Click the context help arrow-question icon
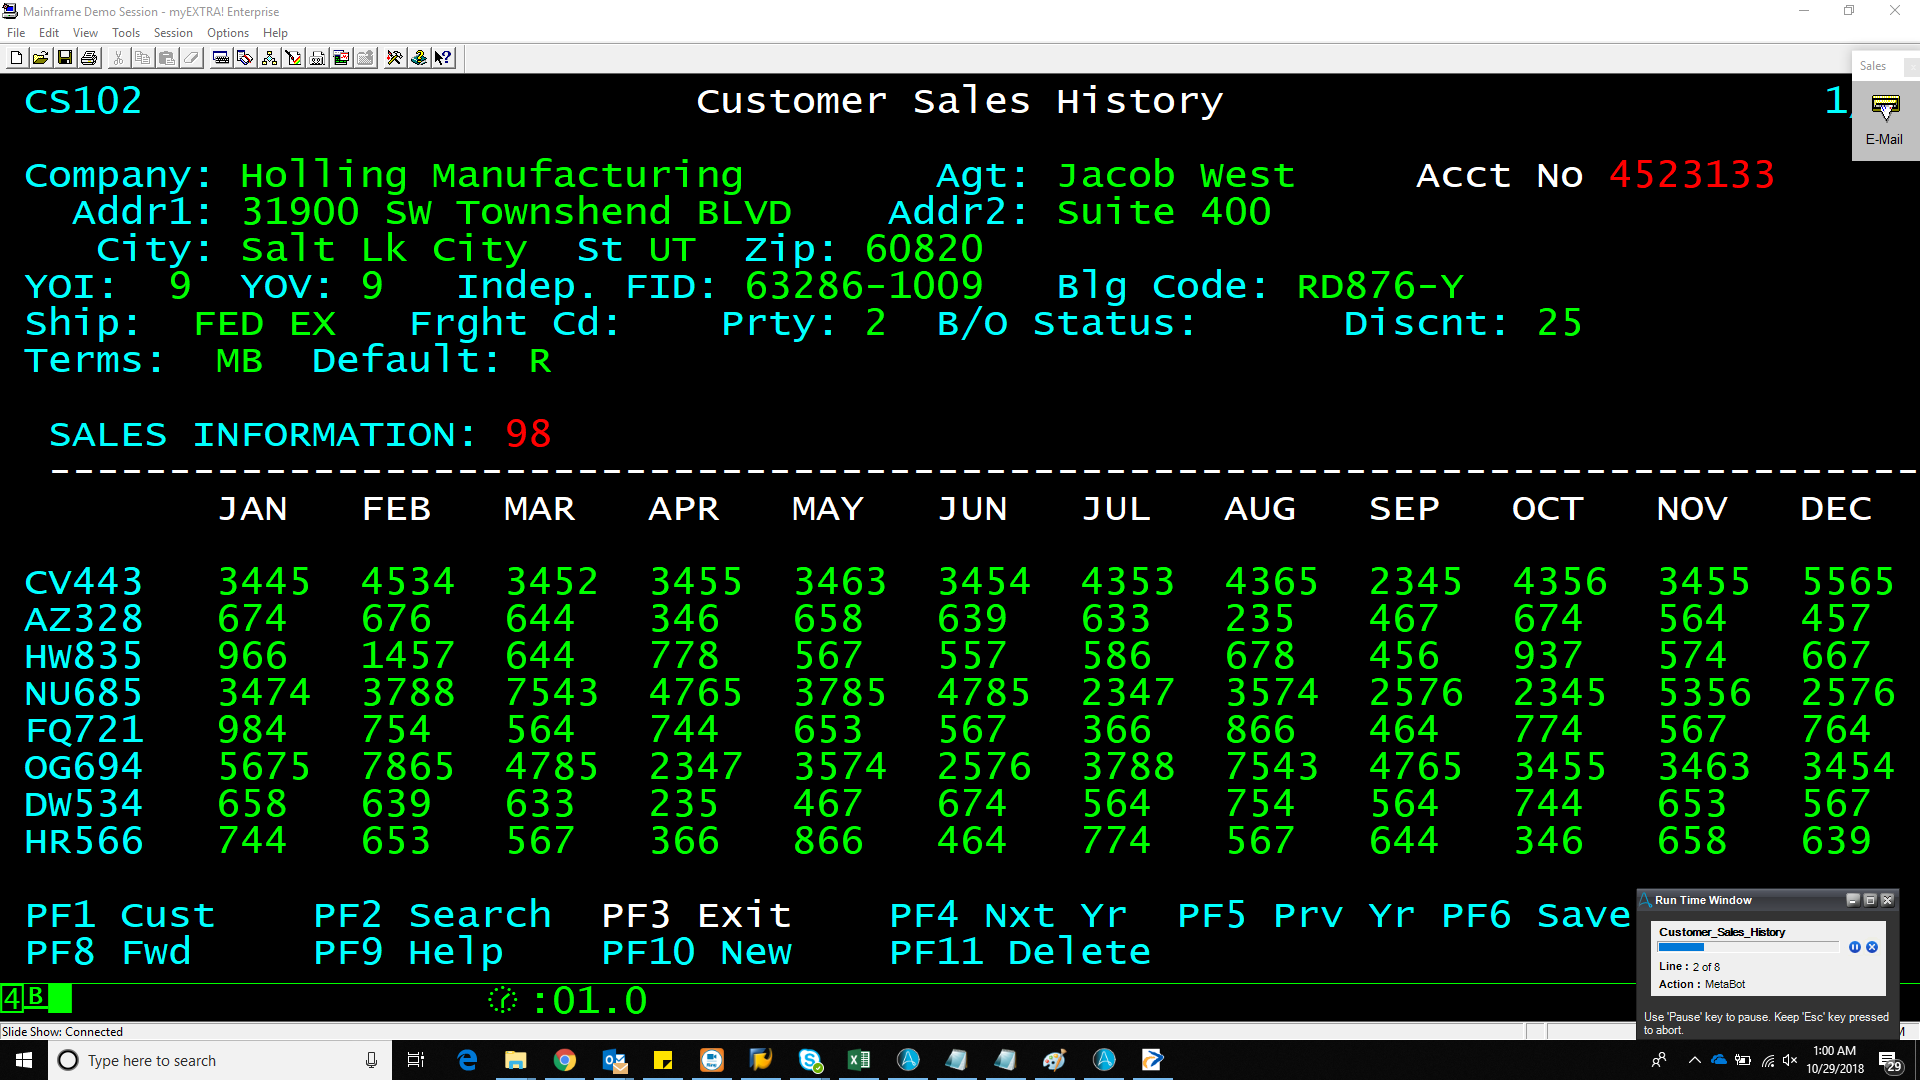1920x1080 pixels. tap(443, 58)
